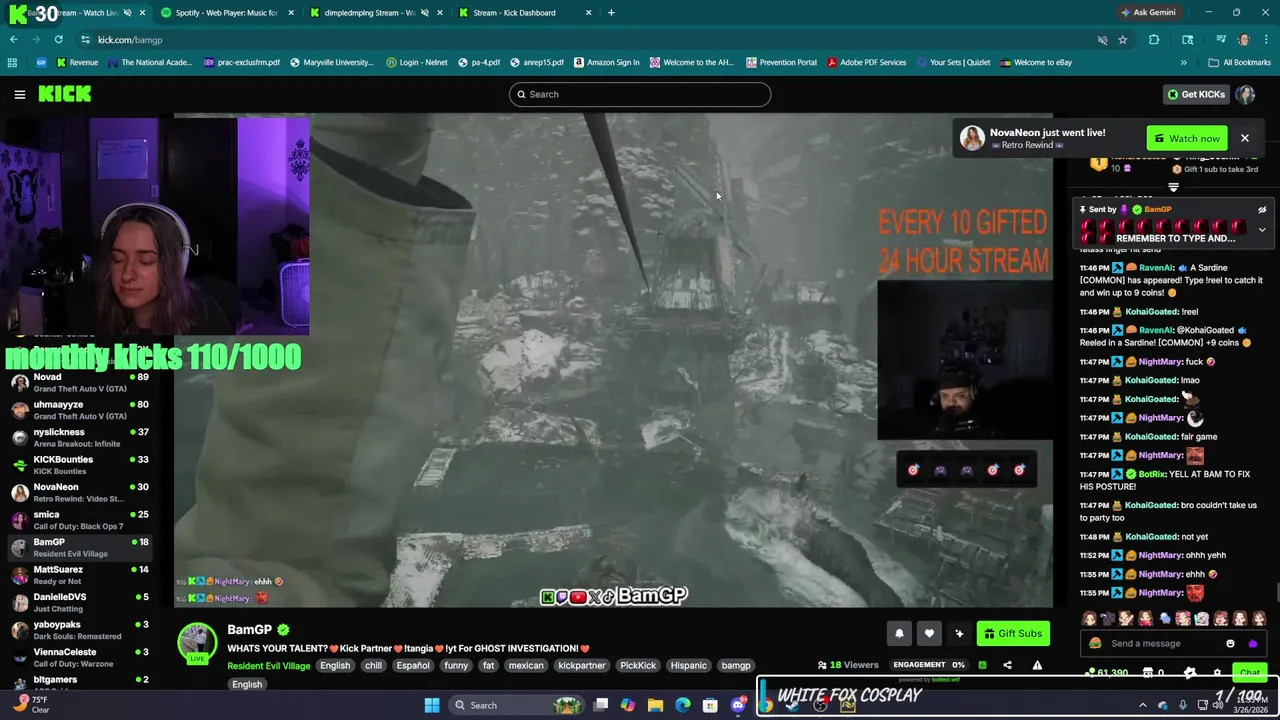
Task: Click the Gift Subs button
Action: tap(1013, 633)
